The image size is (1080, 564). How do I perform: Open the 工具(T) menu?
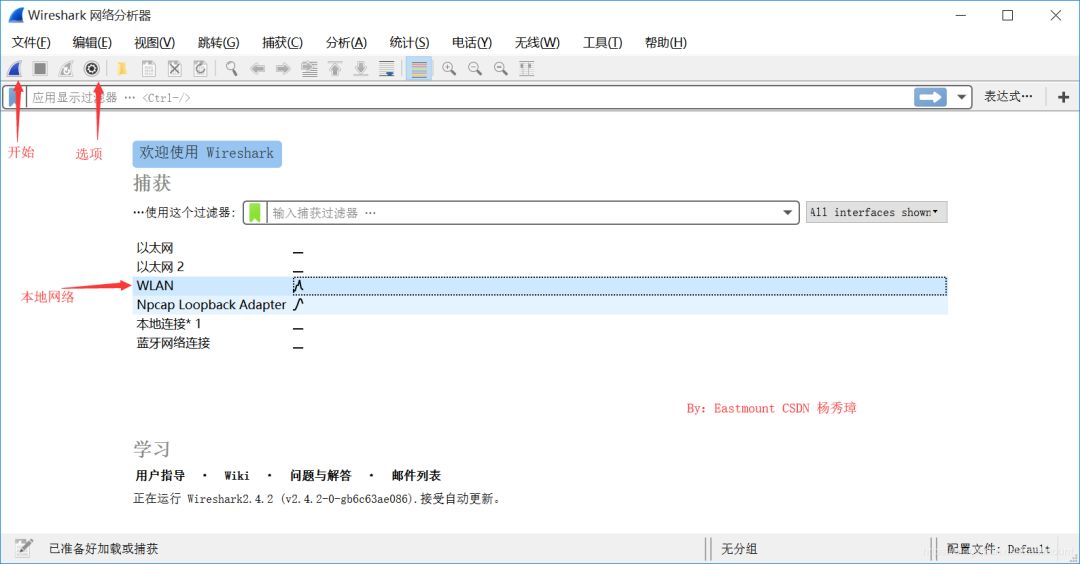(x=603, y=43)
